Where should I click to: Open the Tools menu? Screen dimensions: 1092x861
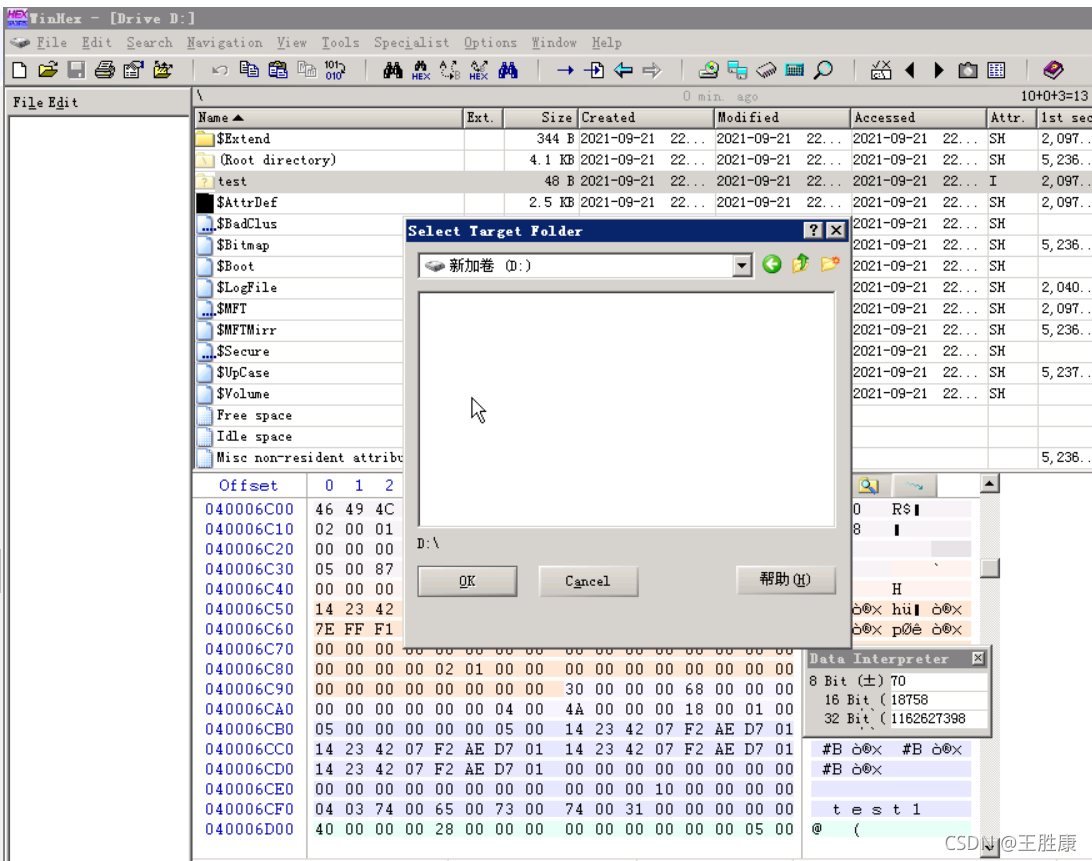340,42
